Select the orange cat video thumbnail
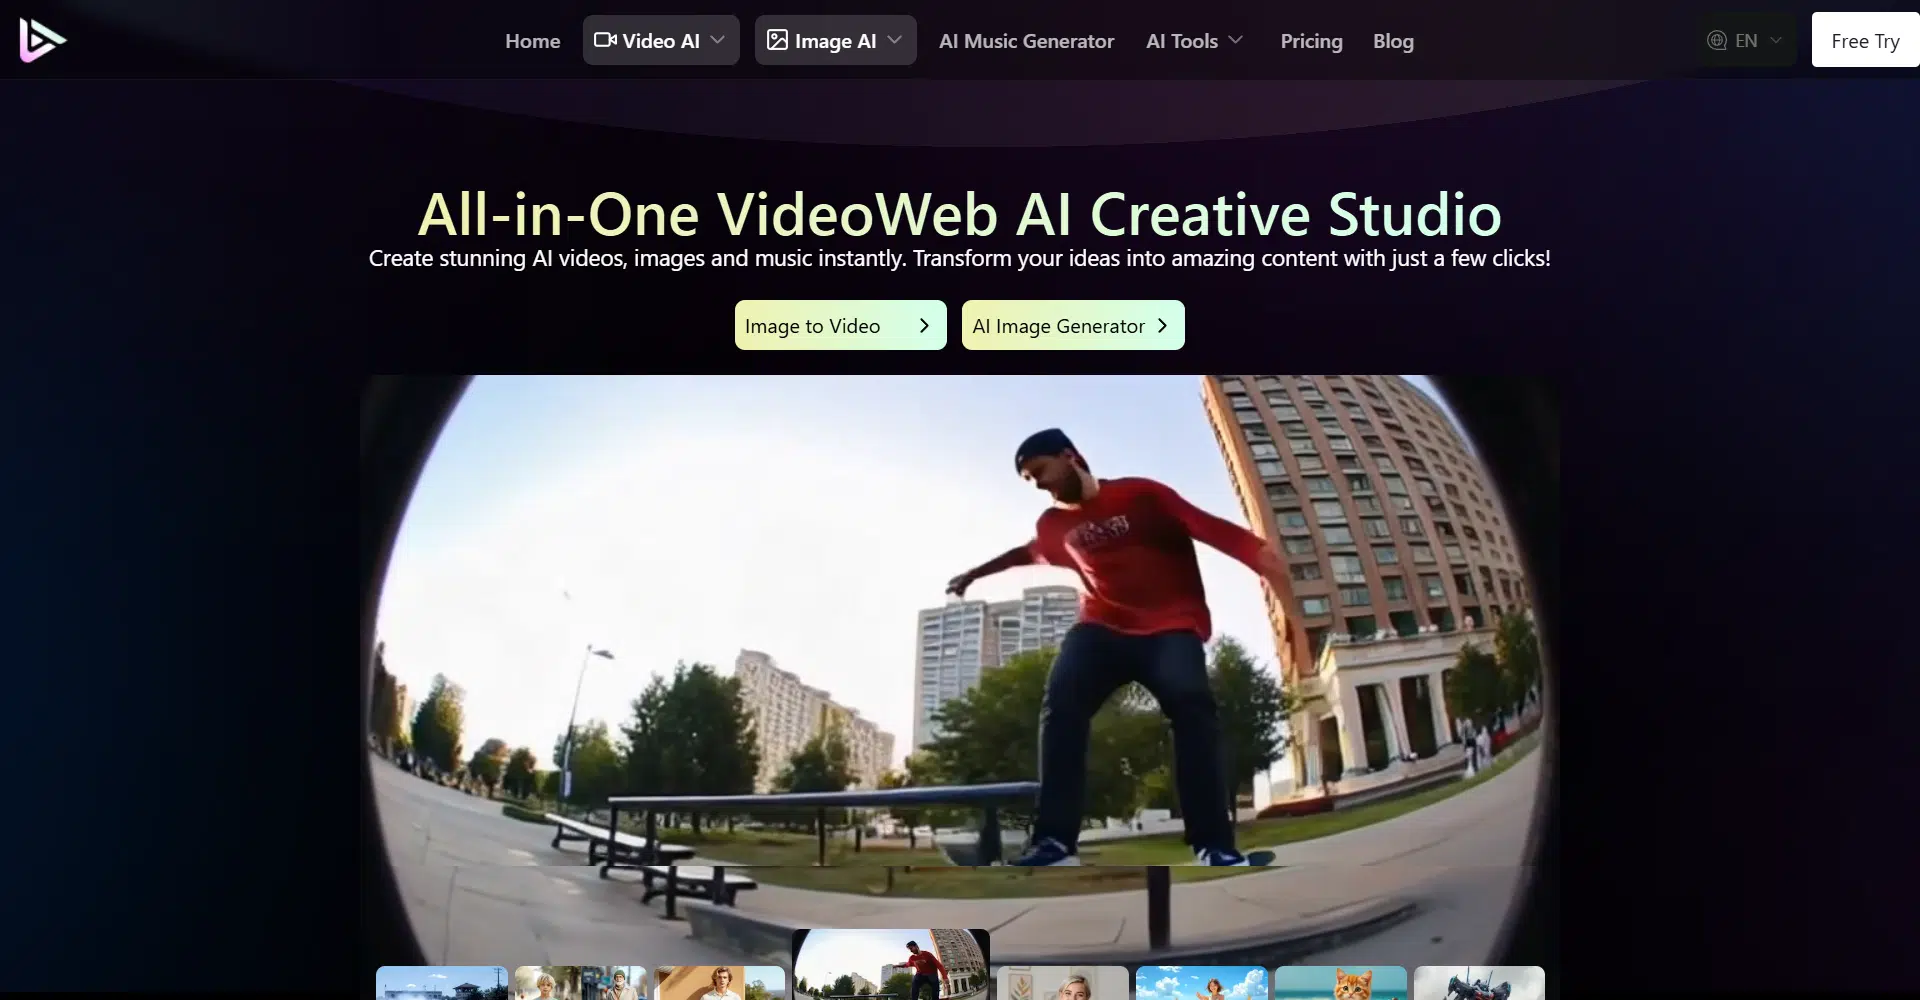Screen dimensions: 1920x1000 click(x=1340, y=983)
